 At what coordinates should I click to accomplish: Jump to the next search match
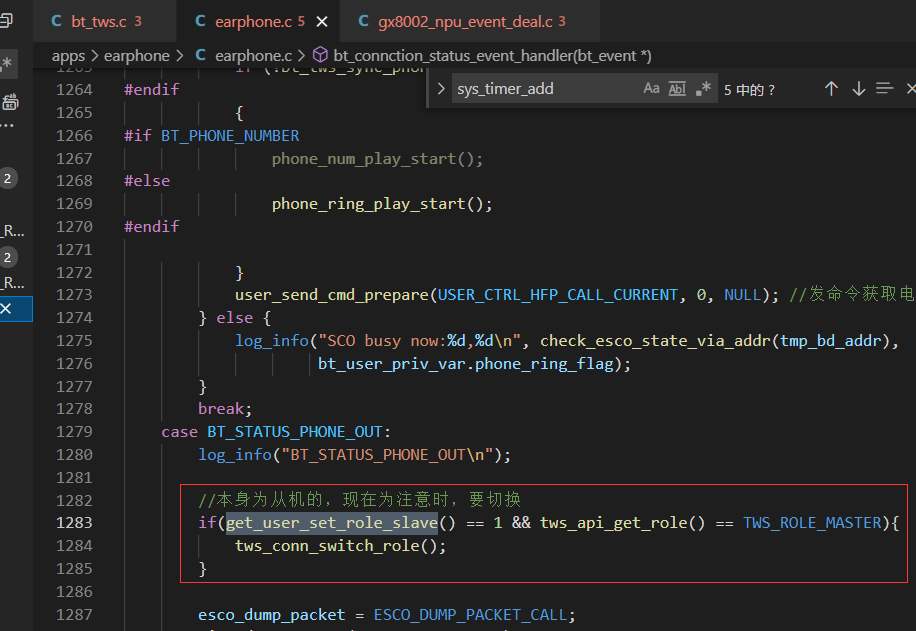(858, 89)
